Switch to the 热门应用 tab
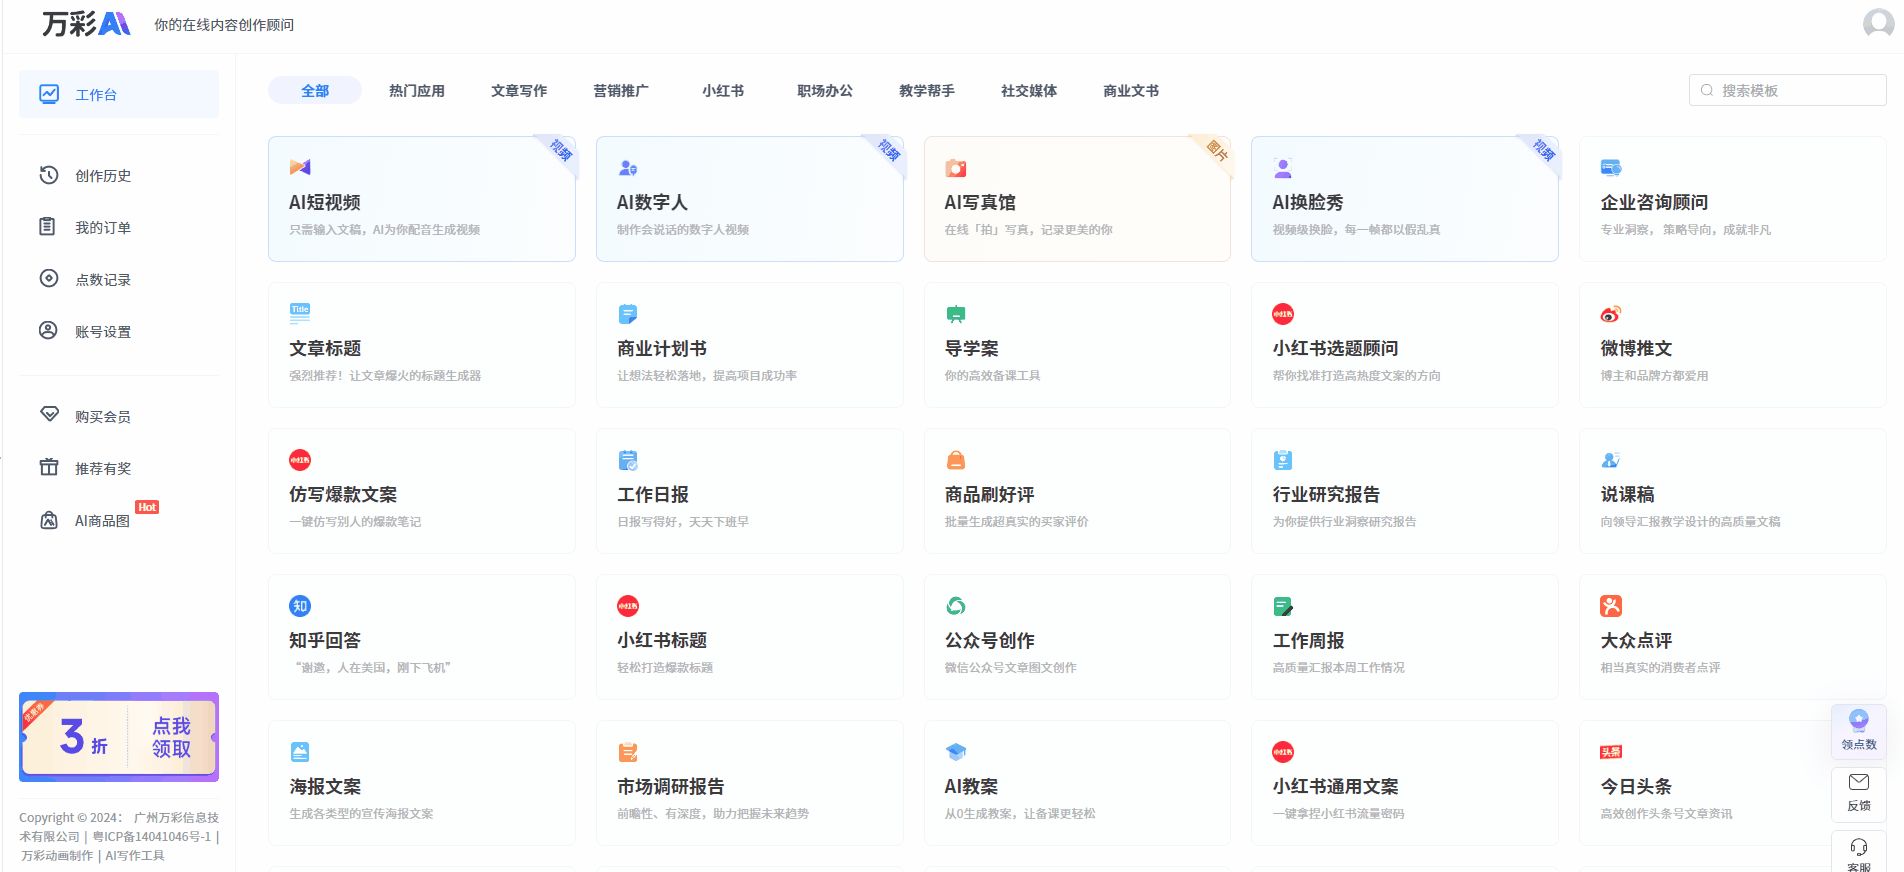Screen dimensions: 1904x872 [x=416, y=91]
